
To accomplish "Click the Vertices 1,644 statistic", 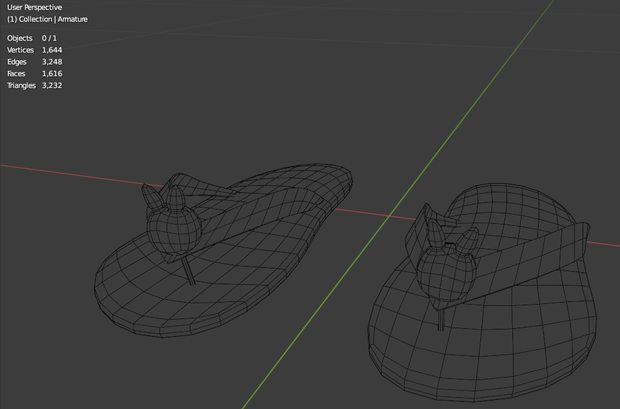I will [35, 50].
